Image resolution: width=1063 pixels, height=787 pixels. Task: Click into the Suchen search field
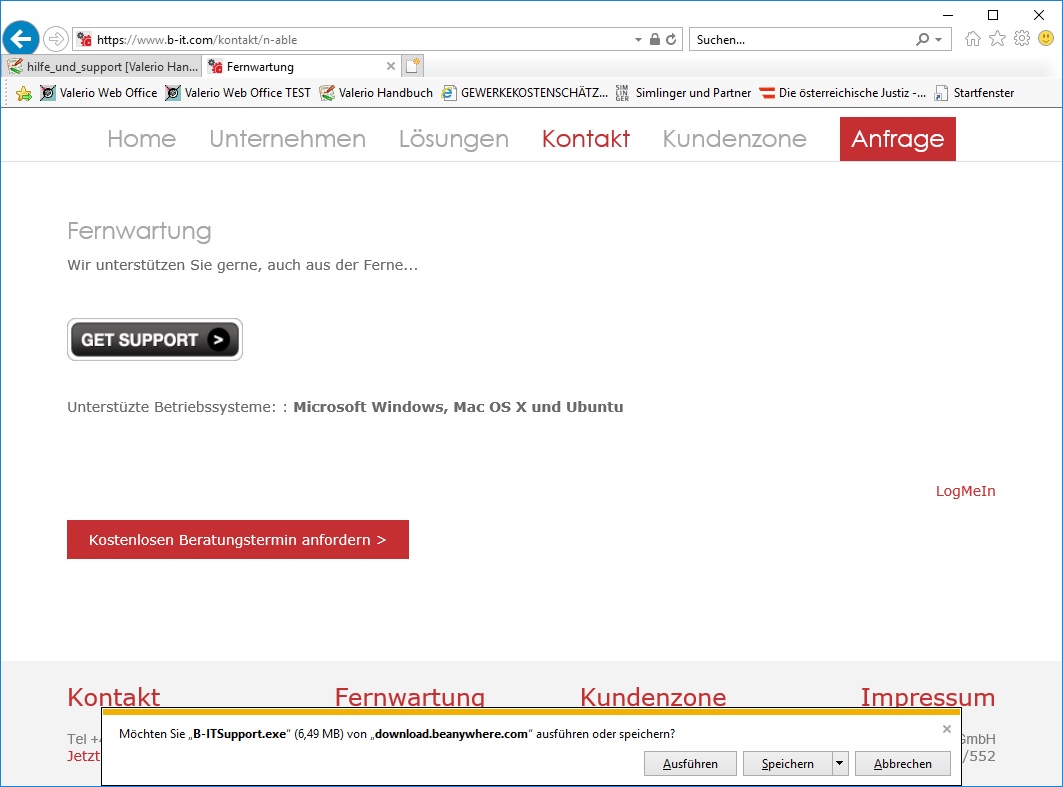point(800,40)
